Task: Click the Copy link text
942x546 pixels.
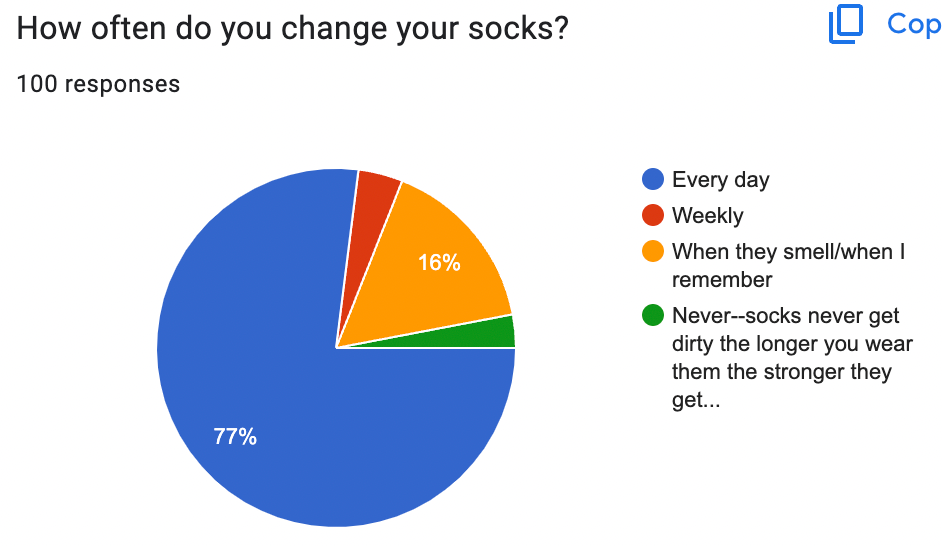Action: [914, 24]
